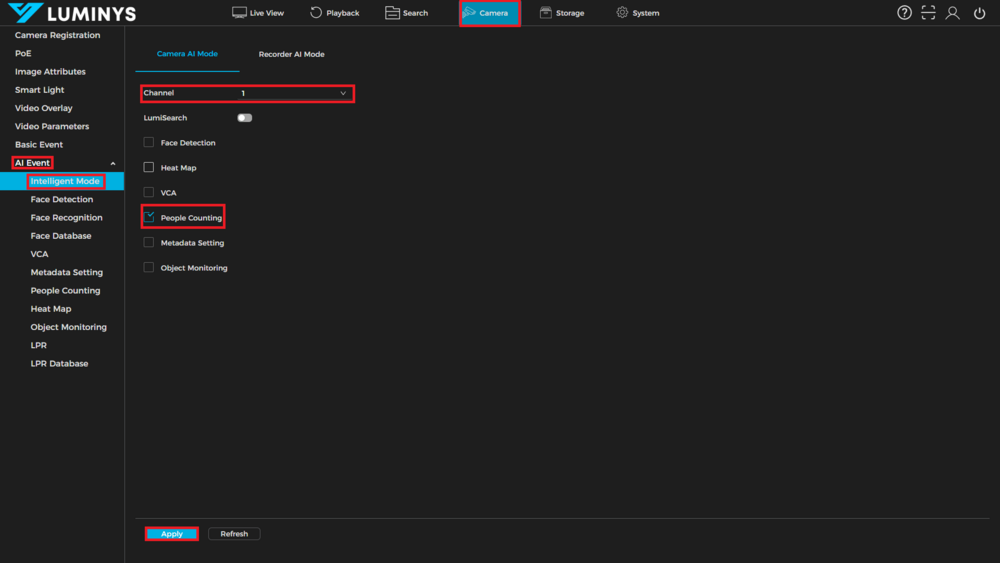Click the scan frame icon in header

coord(928,13)
